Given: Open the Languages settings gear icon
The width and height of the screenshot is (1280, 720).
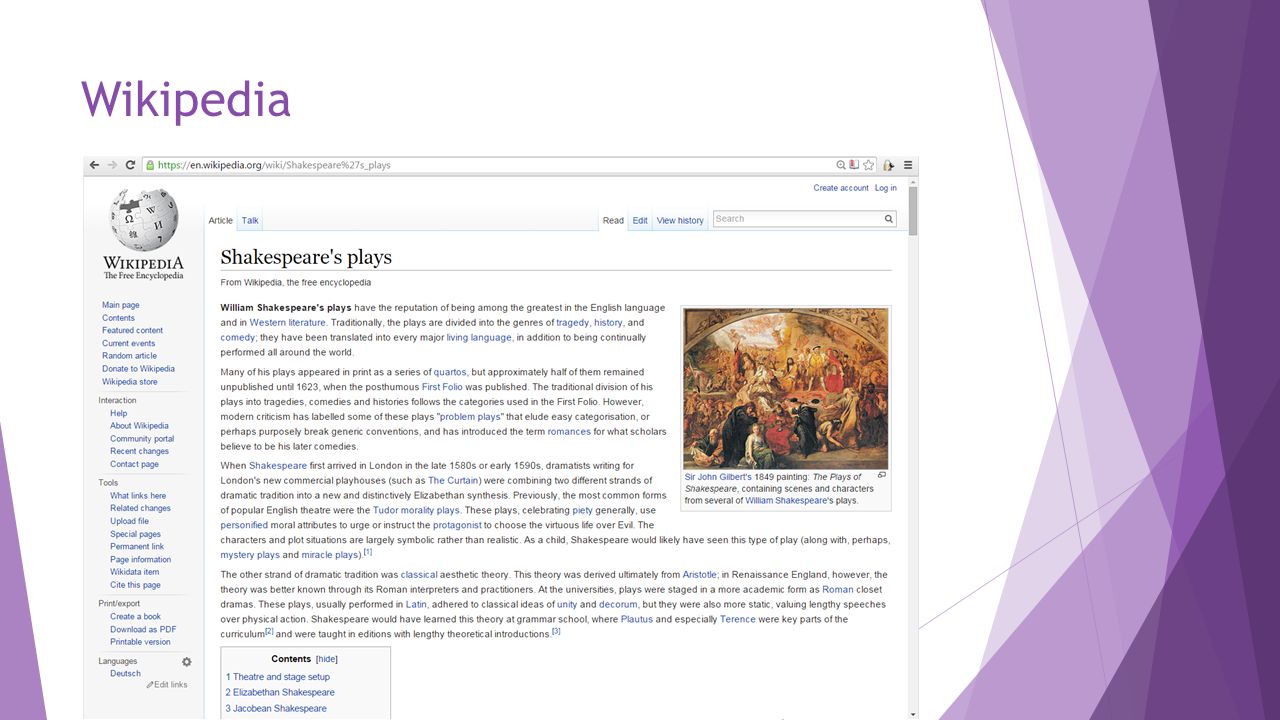Looking at the screenshot, I should (x=186, y=662).
